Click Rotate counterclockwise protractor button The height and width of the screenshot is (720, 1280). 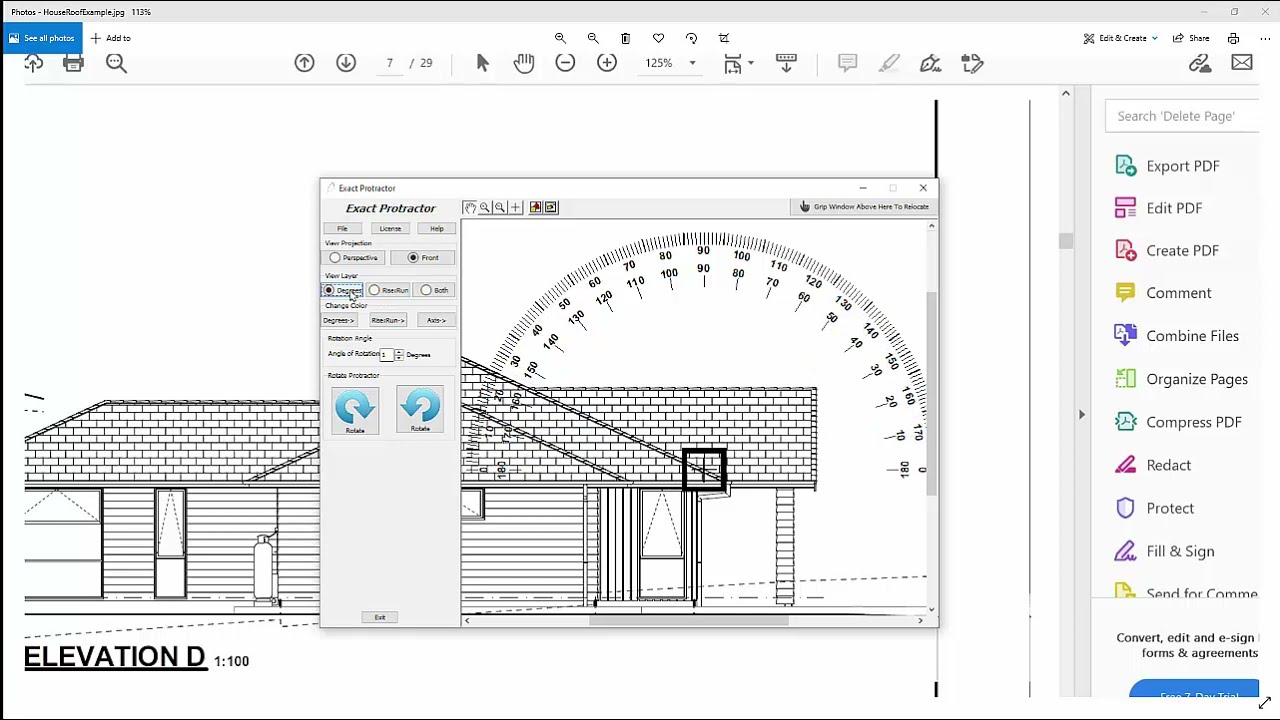click(x=420, y=410)
